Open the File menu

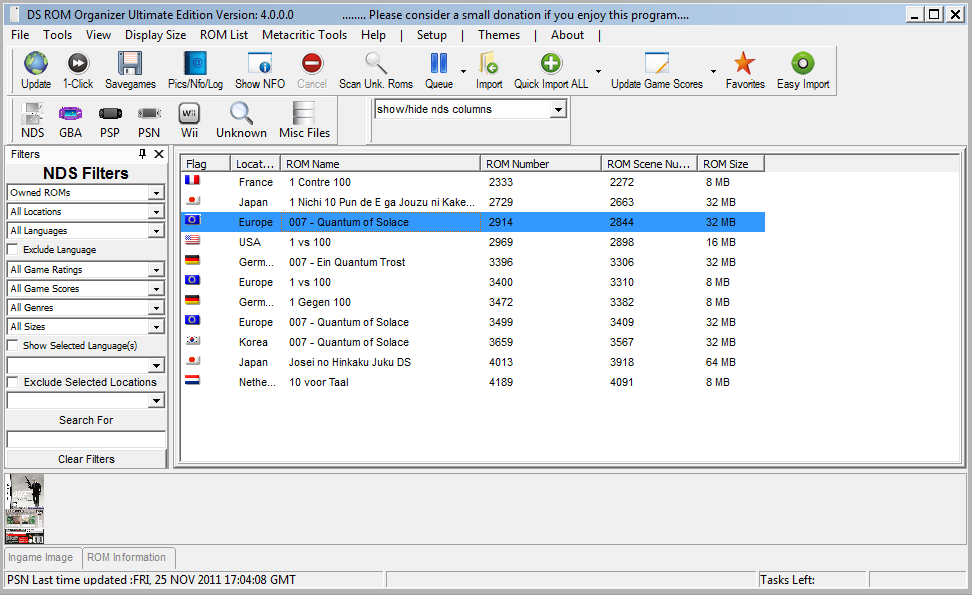[20, 35]
